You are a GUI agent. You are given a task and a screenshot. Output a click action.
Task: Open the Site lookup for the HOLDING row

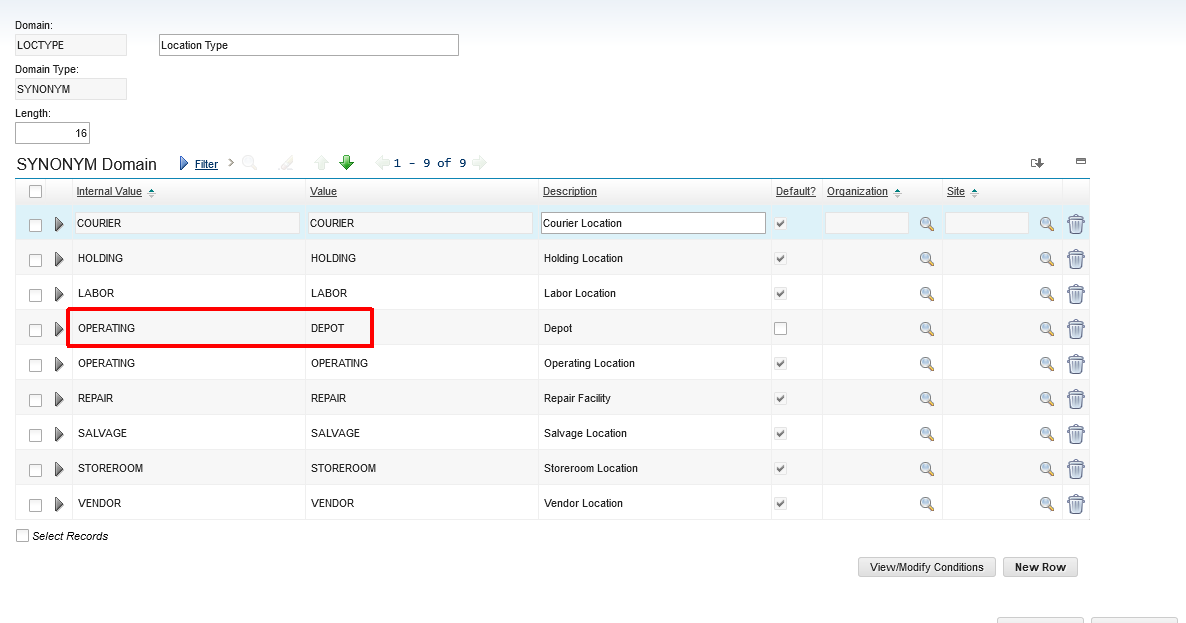pyautogui.click(x=1046, y=258)
